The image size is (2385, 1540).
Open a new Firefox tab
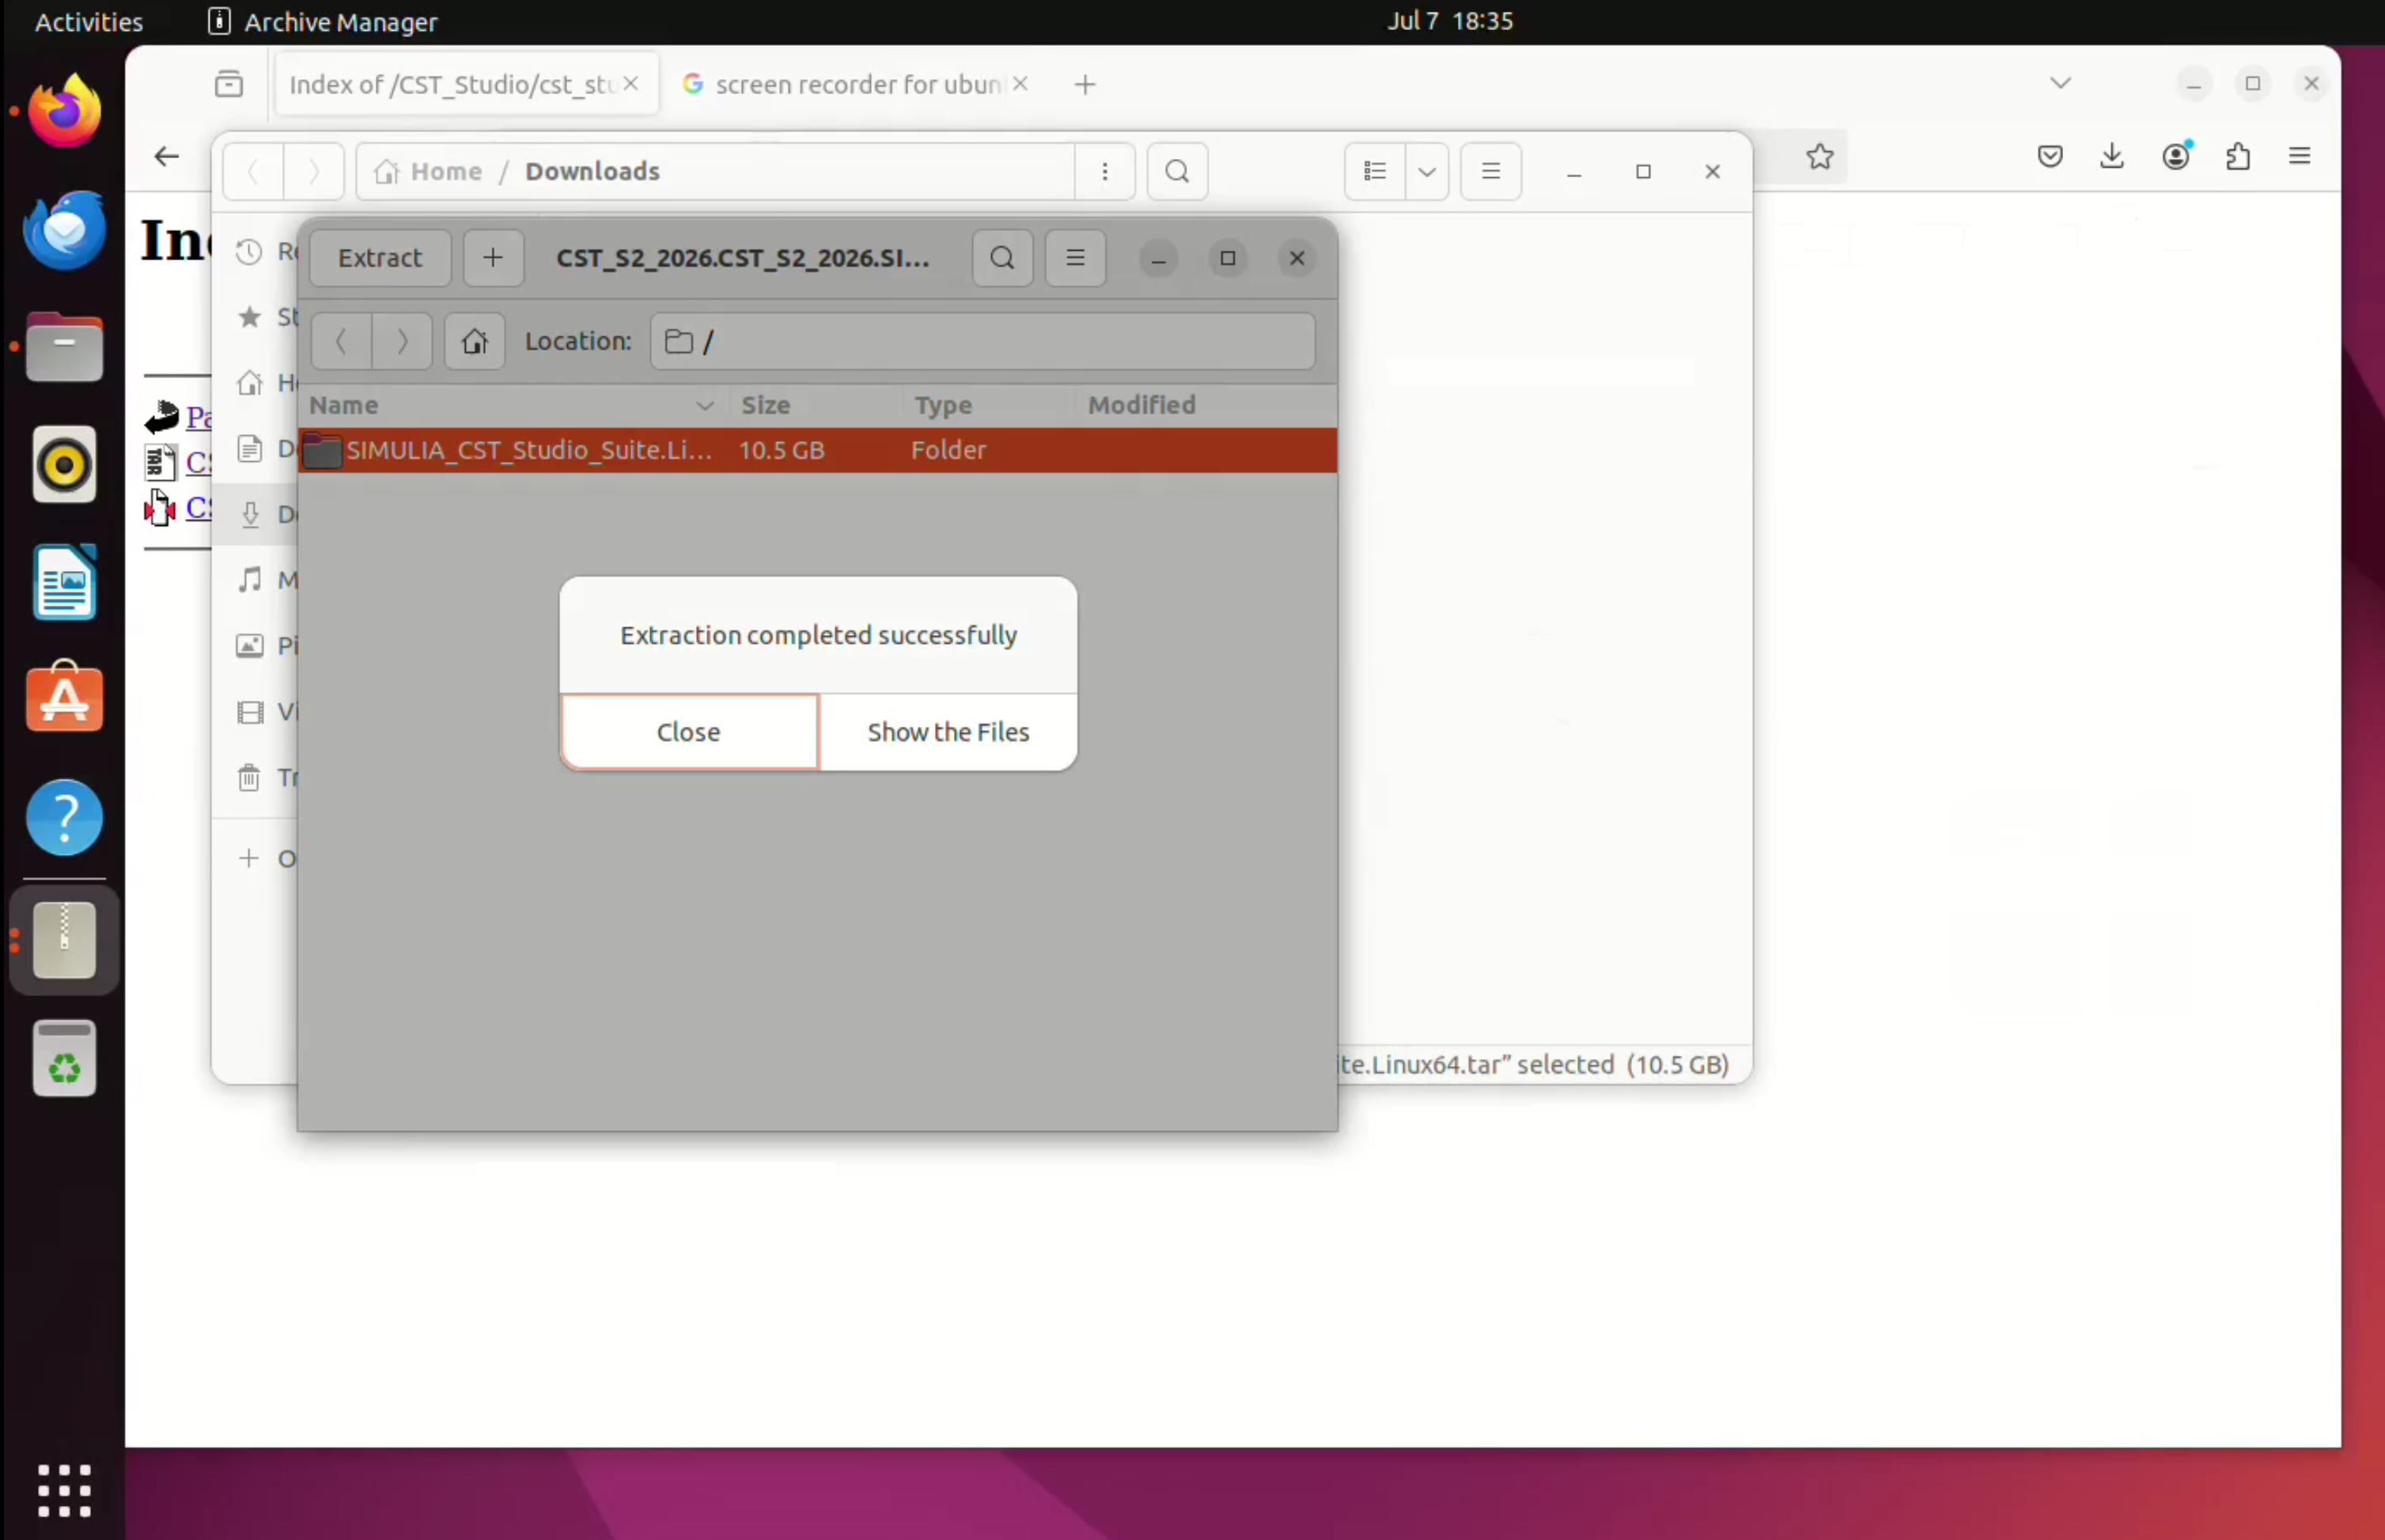click(x=1085, y=85)
